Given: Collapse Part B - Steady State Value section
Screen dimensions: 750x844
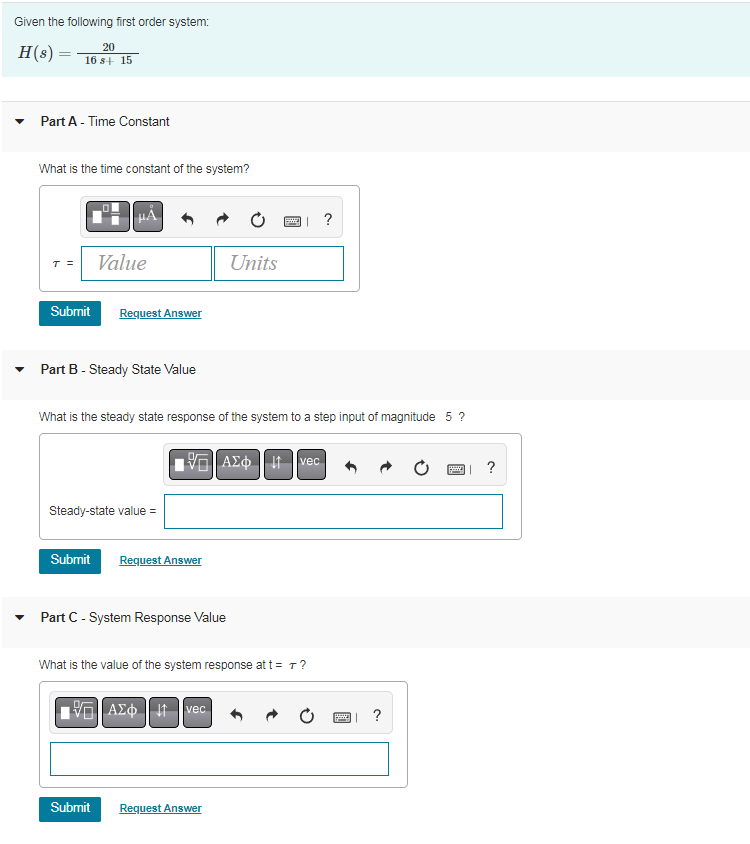Looking at the screenshot, I should point(20,370).
